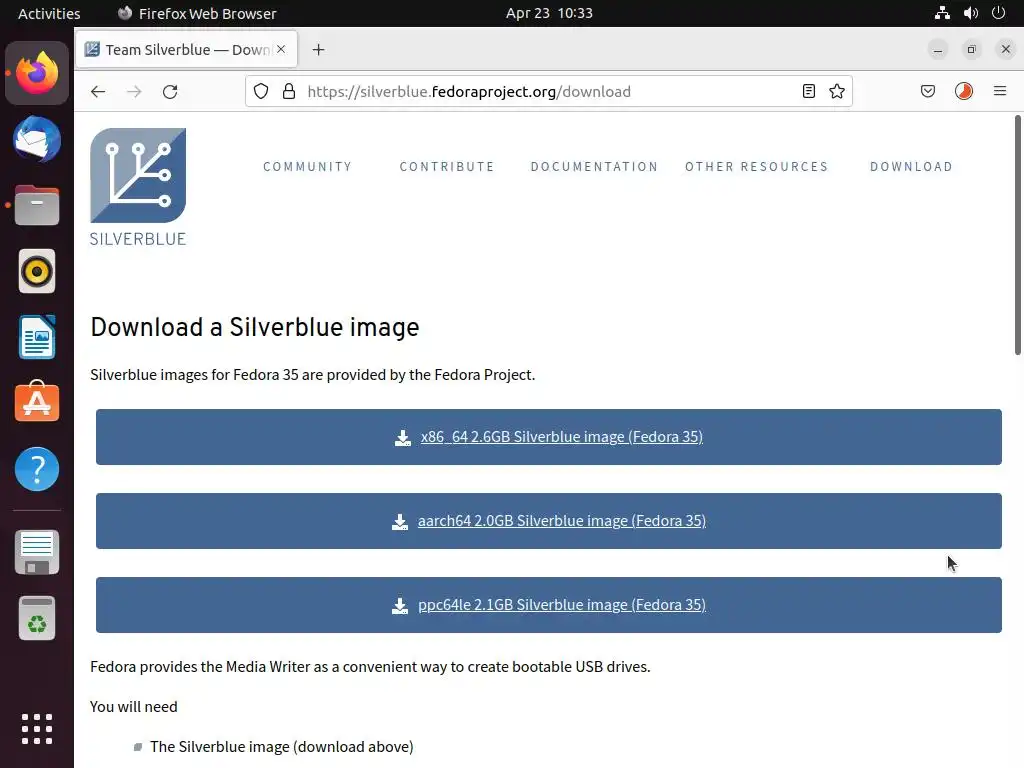Open the Activities overview

(49, 13)
